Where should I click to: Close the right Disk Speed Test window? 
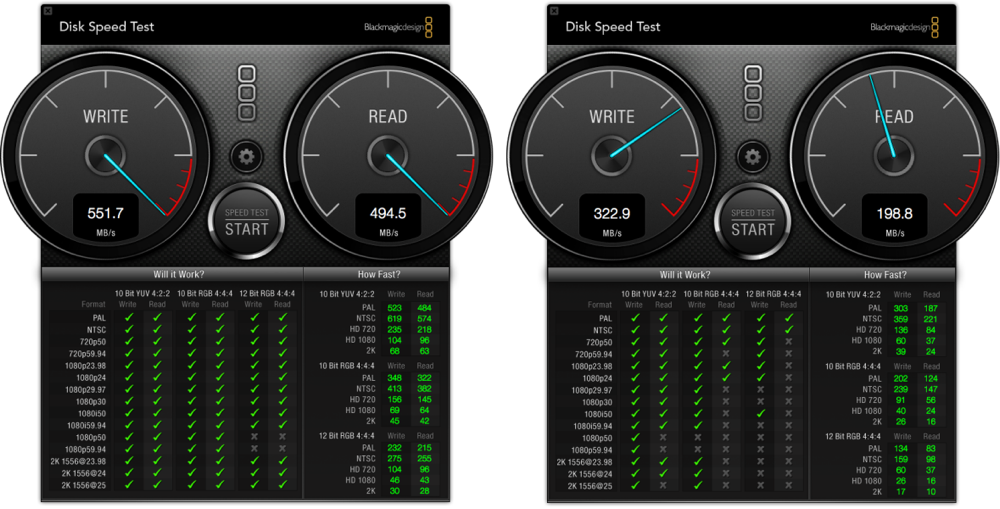(x=553, y=11)
